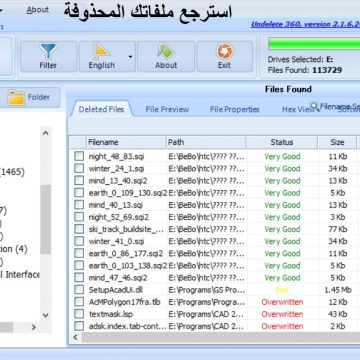Click the file list's left scroll arrow

click(x=76, y=337)
